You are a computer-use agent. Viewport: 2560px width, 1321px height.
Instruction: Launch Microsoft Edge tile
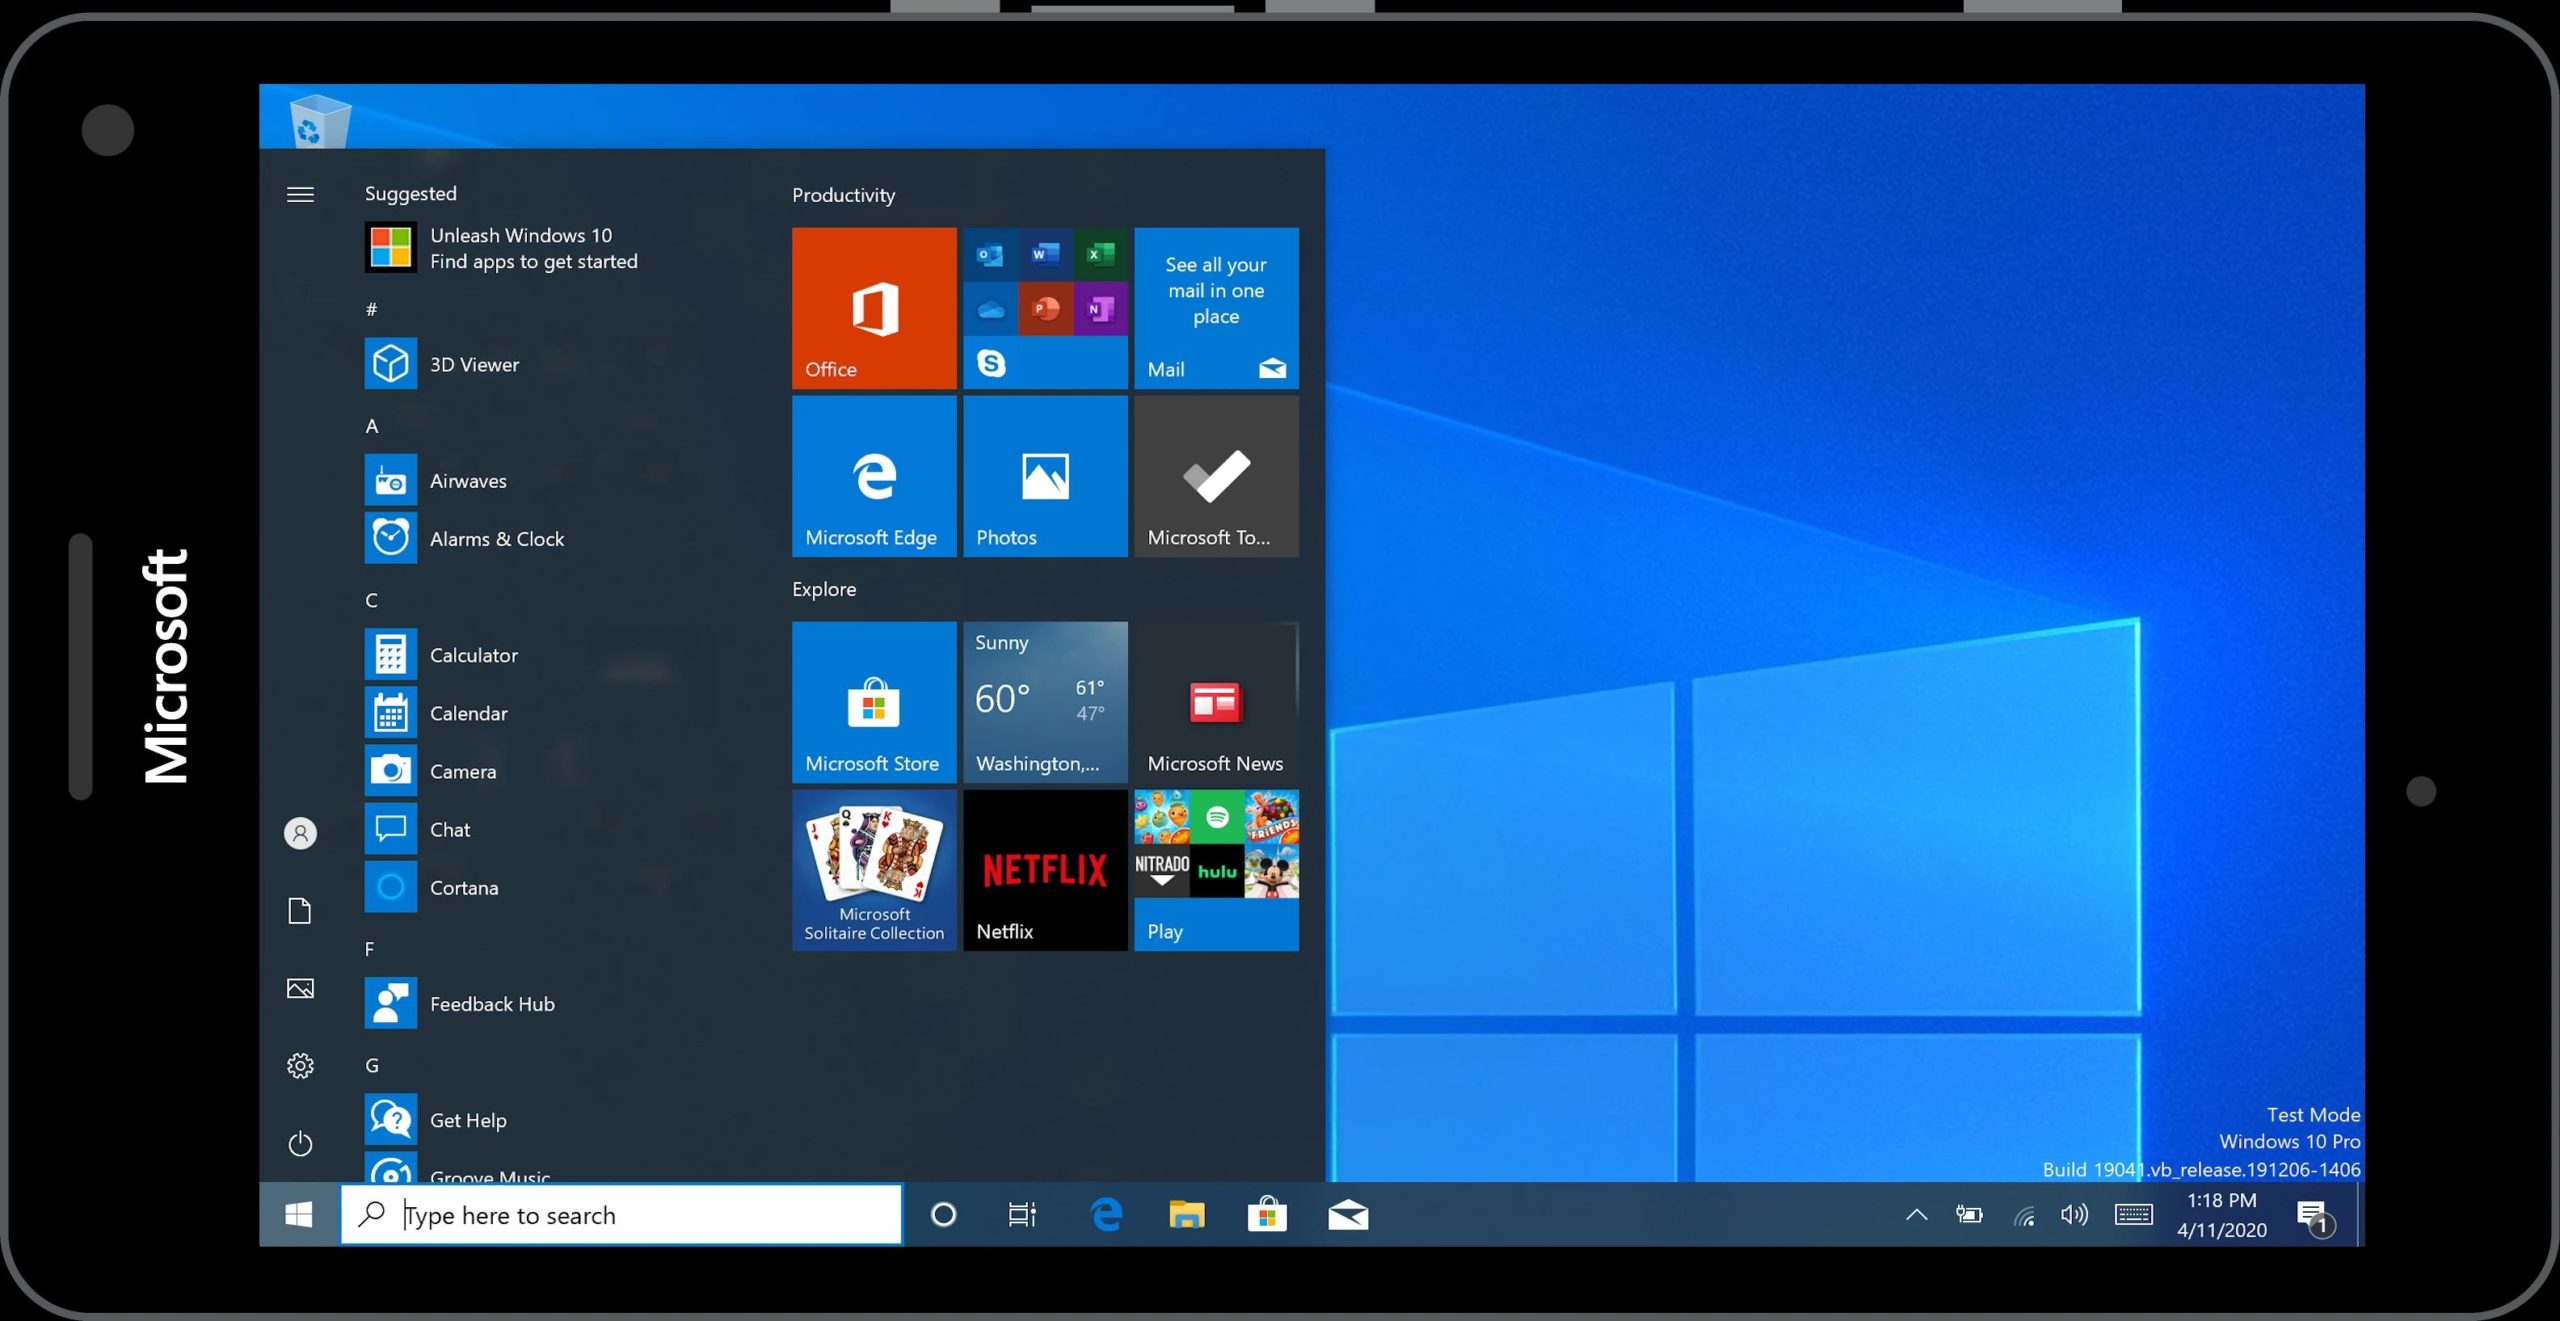click(x=873, y=476)
